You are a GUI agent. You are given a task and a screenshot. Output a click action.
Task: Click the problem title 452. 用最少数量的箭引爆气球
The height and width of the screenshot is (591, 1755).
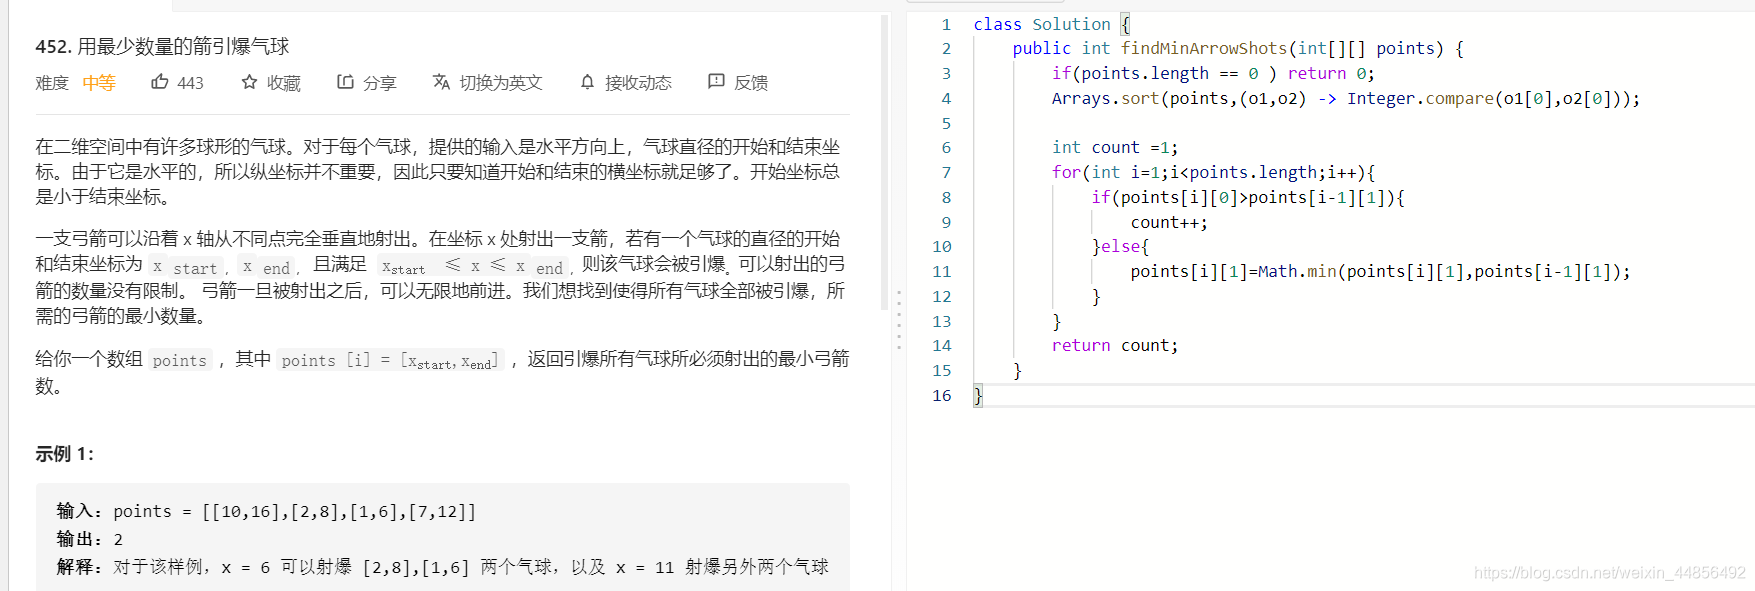162,46
